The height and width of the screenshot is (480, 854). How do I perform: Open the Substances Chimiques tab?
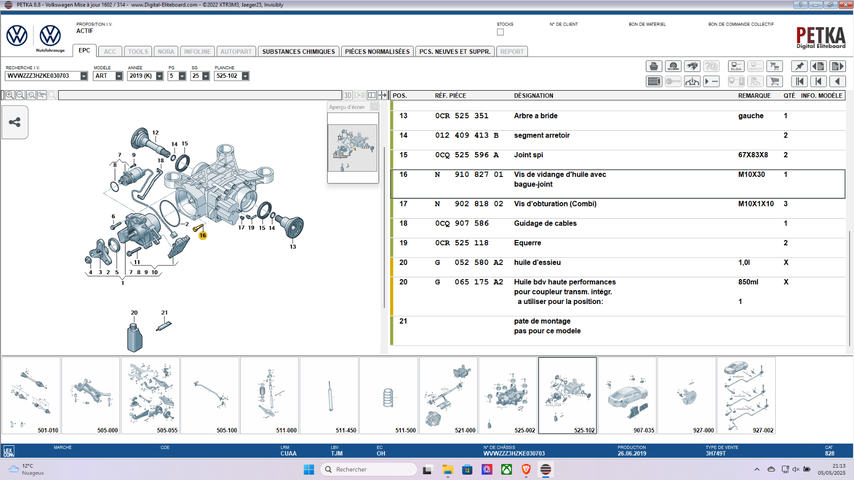[298, 52]
